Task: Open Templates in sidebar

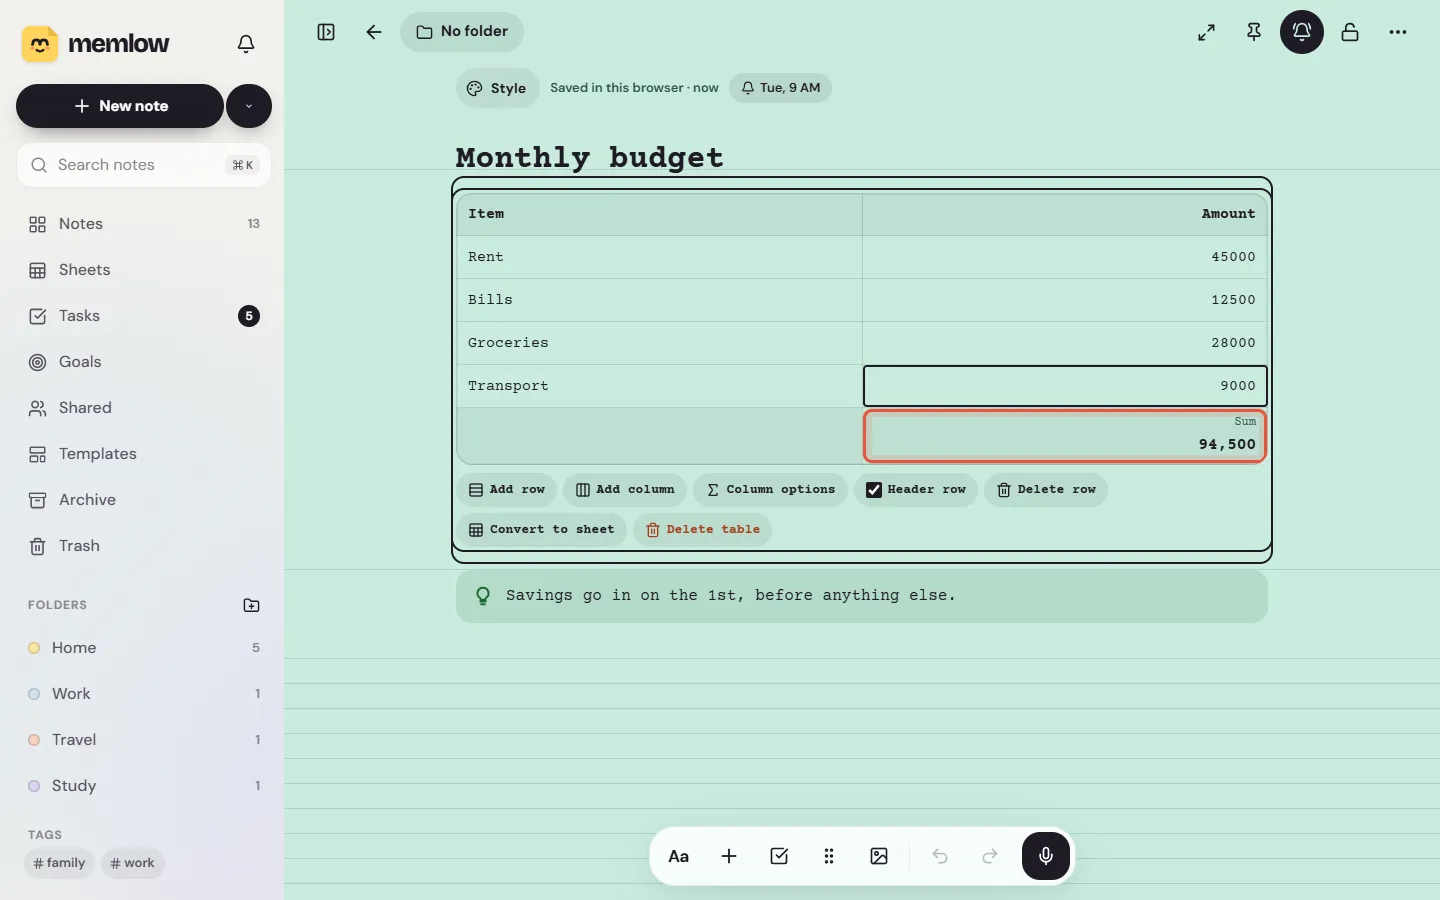Action: [144, 454]
